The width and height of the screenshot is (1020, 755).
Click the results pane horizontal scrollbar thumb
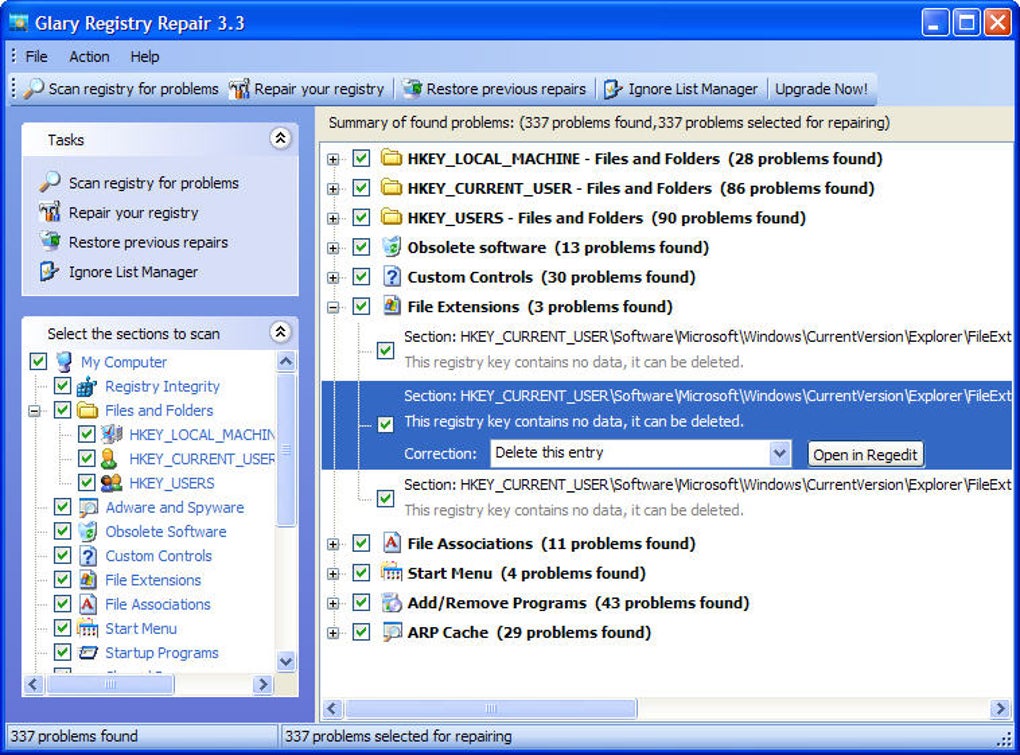(490, 708)
